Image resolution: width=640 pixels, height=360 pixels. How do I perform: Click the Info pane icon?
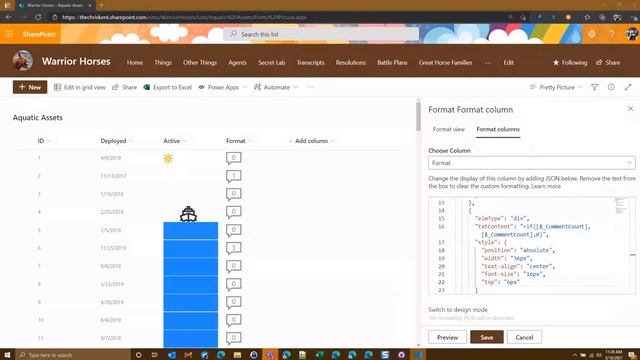click(x=611, y=87)
